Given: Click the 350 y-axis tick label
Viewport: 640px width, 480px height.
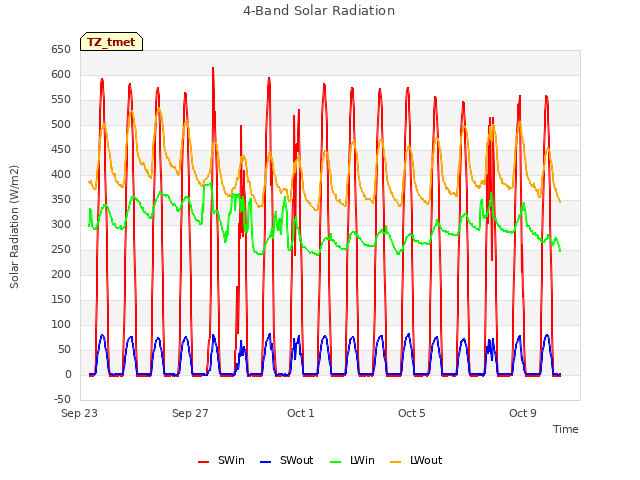Looking at the screenshot, I should pos(61,200).
